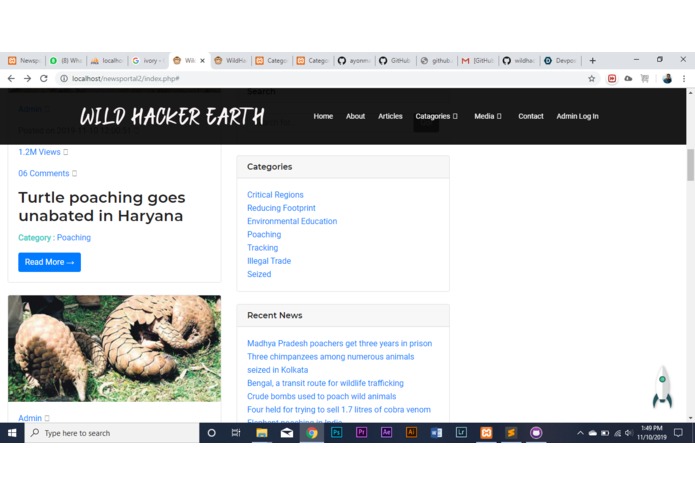Viewport: 695px width, 494px height.
Task: Close the active Wild Hacker Earth tab
Action: pos(203,61)
